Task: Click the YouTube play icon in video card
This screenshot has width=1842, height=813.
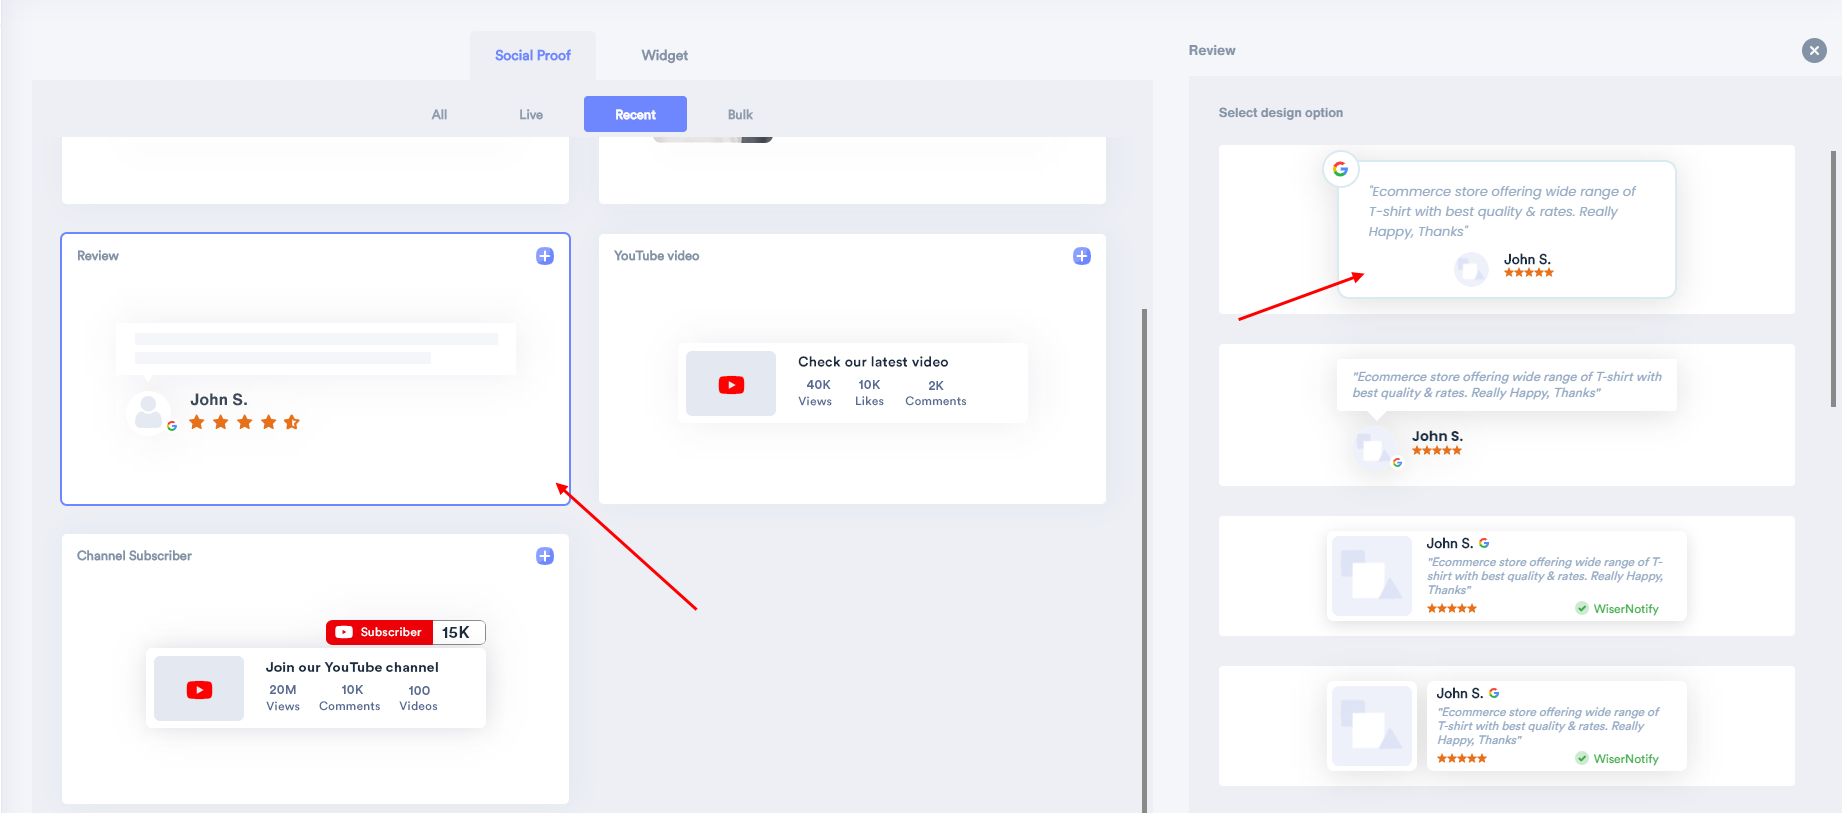Action: [731, 385]
